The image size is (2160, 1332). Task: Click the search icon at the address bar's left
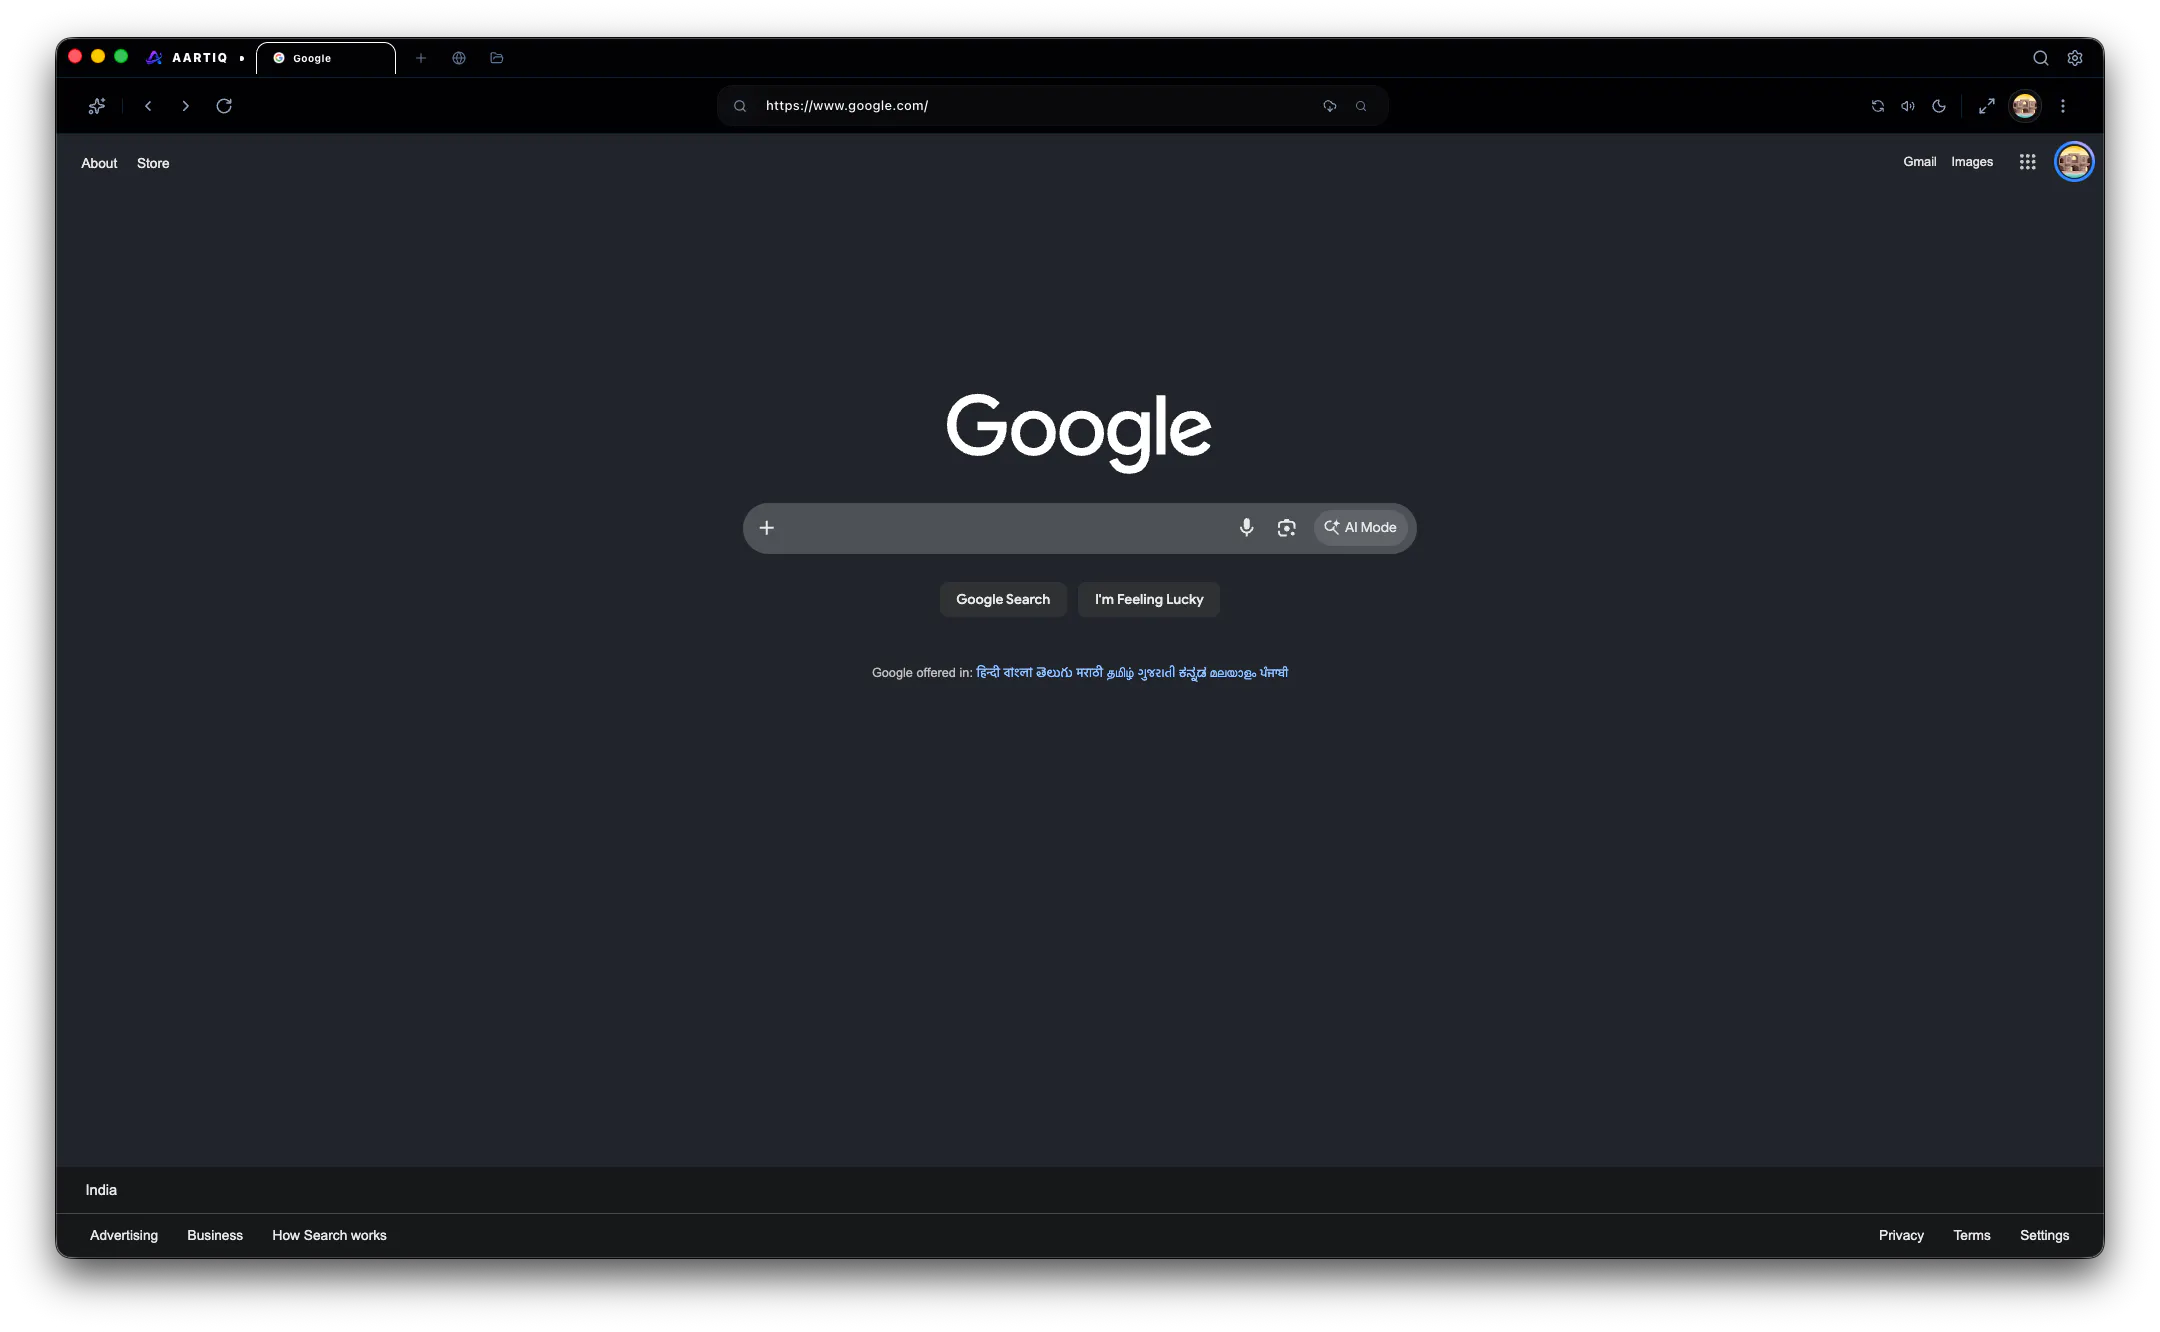[740, 106]
